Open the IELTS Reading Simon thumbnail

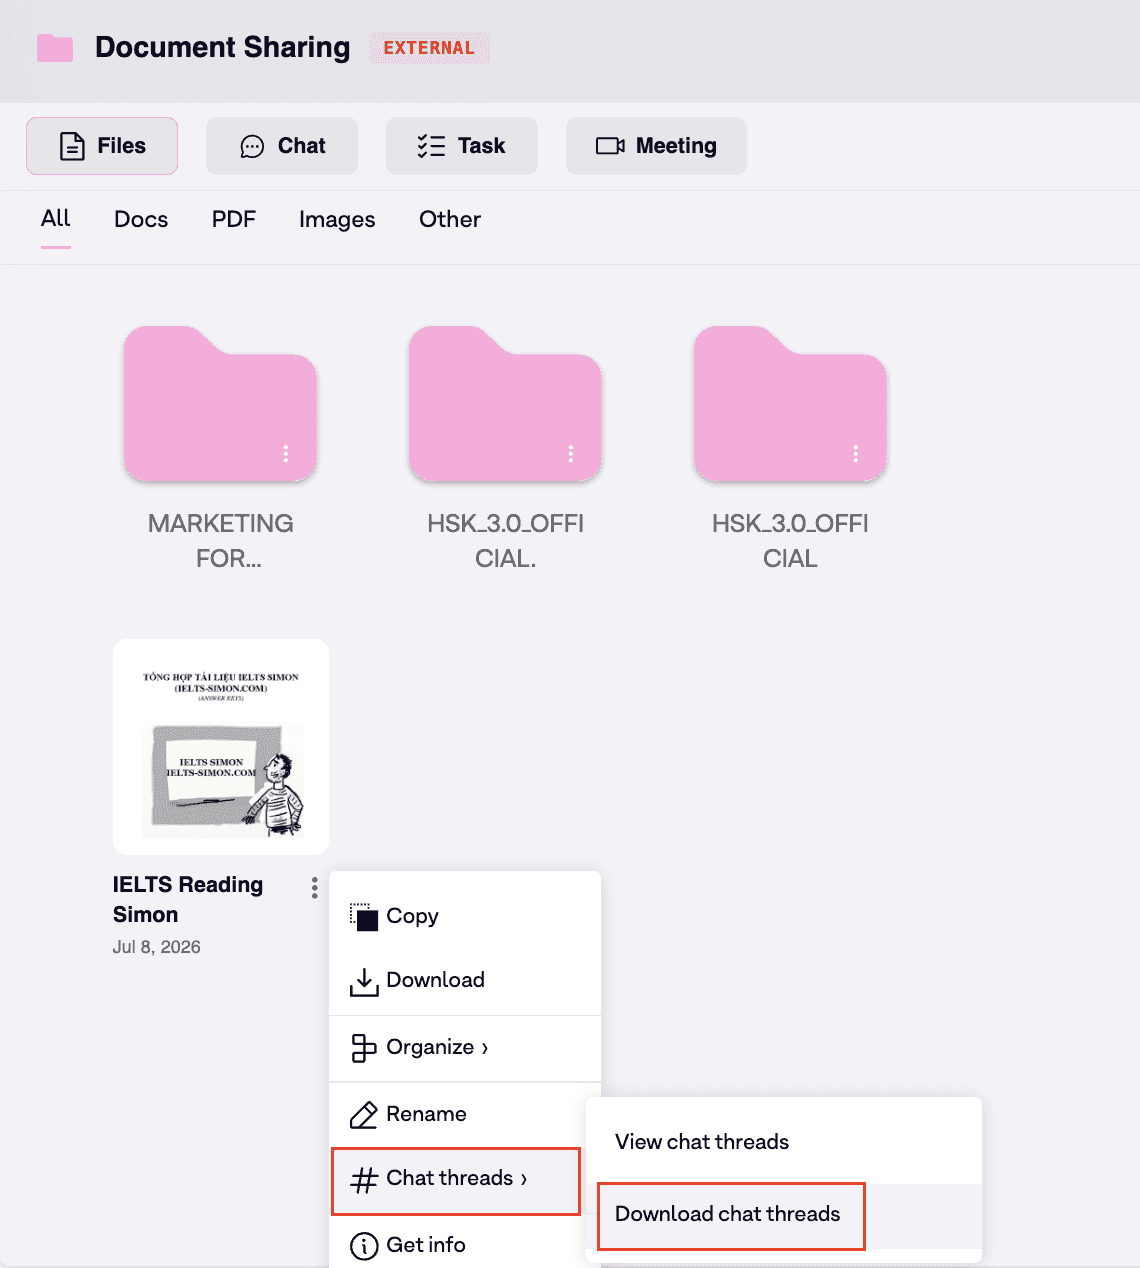pyautogui.click(x=221, y=747)
